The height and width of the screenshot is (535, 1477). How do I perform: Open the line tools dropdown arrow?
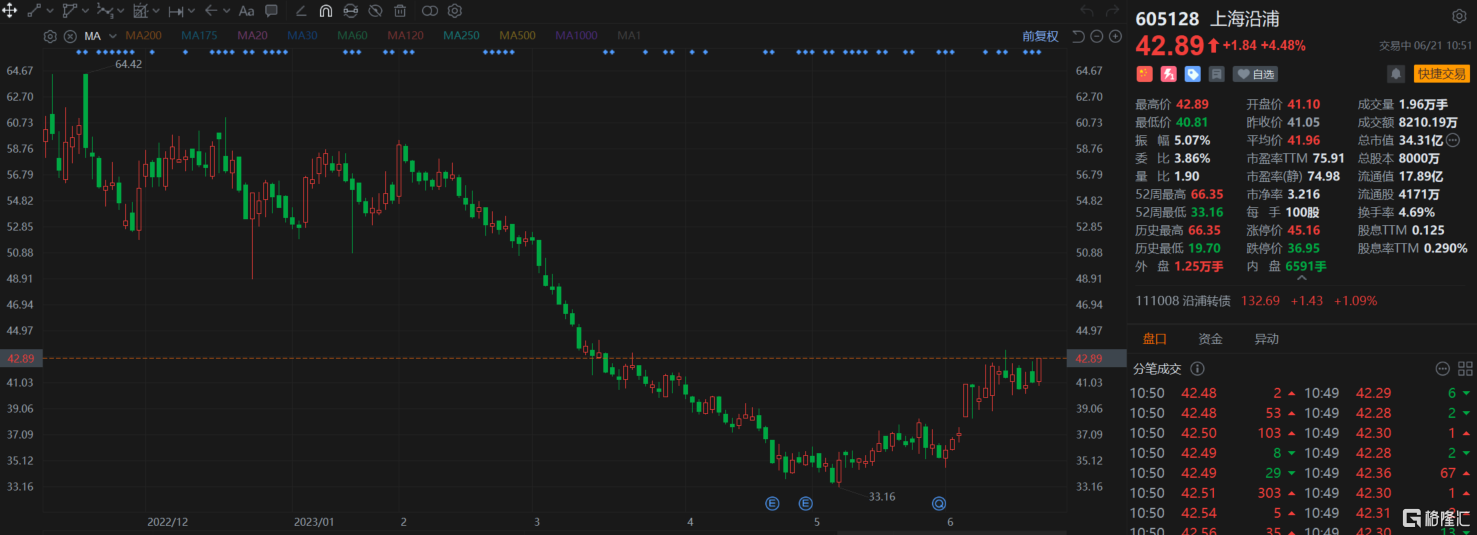(50, 11)
